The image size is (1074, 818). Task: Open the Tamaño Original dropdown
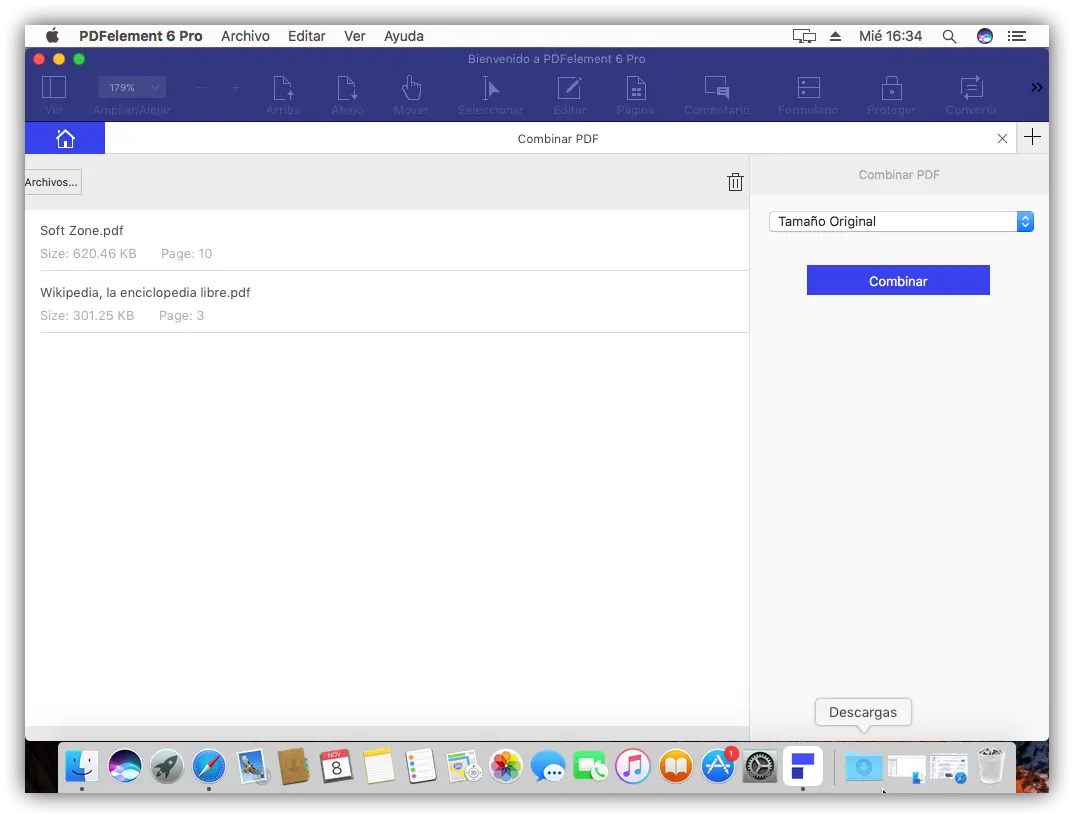[x=901, y=221]
